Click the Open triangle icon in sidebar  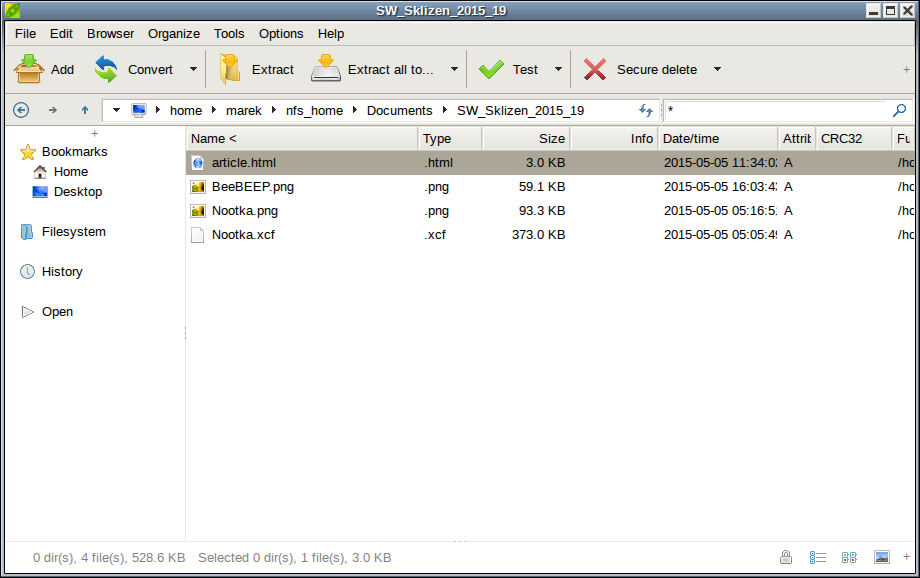coord(28,312)
